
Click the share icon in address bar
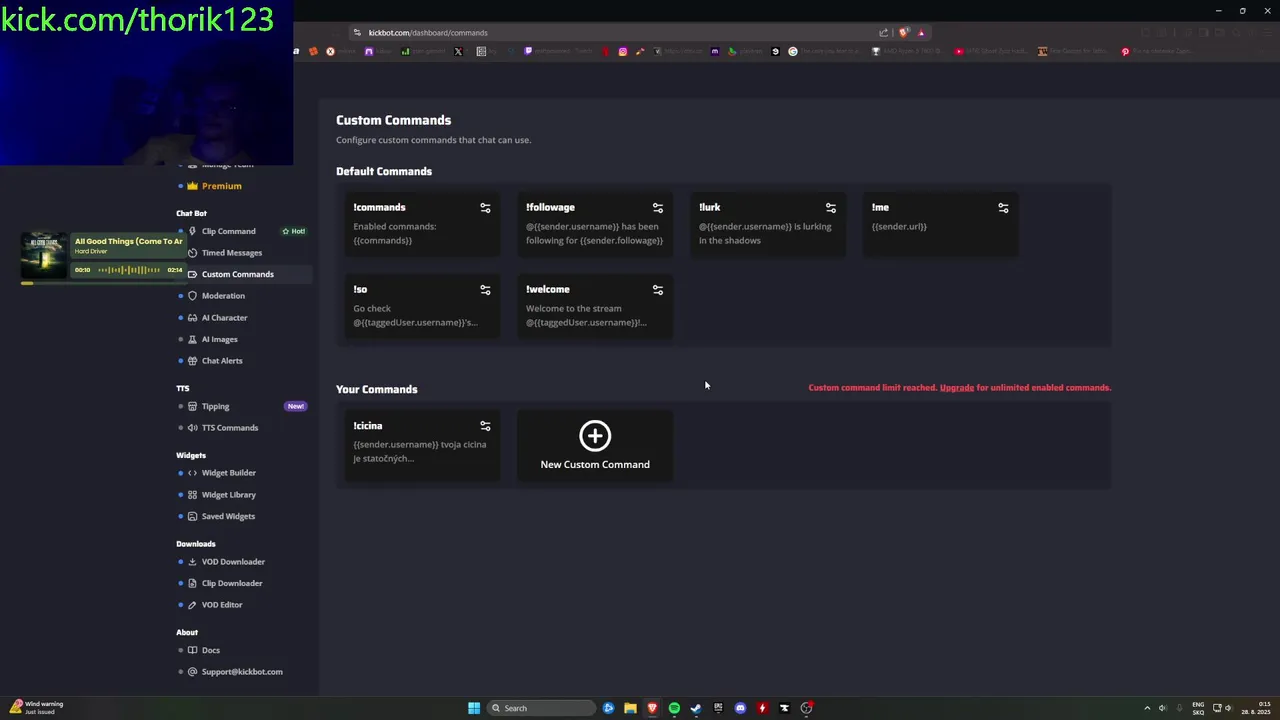click(x=883, y=33)
